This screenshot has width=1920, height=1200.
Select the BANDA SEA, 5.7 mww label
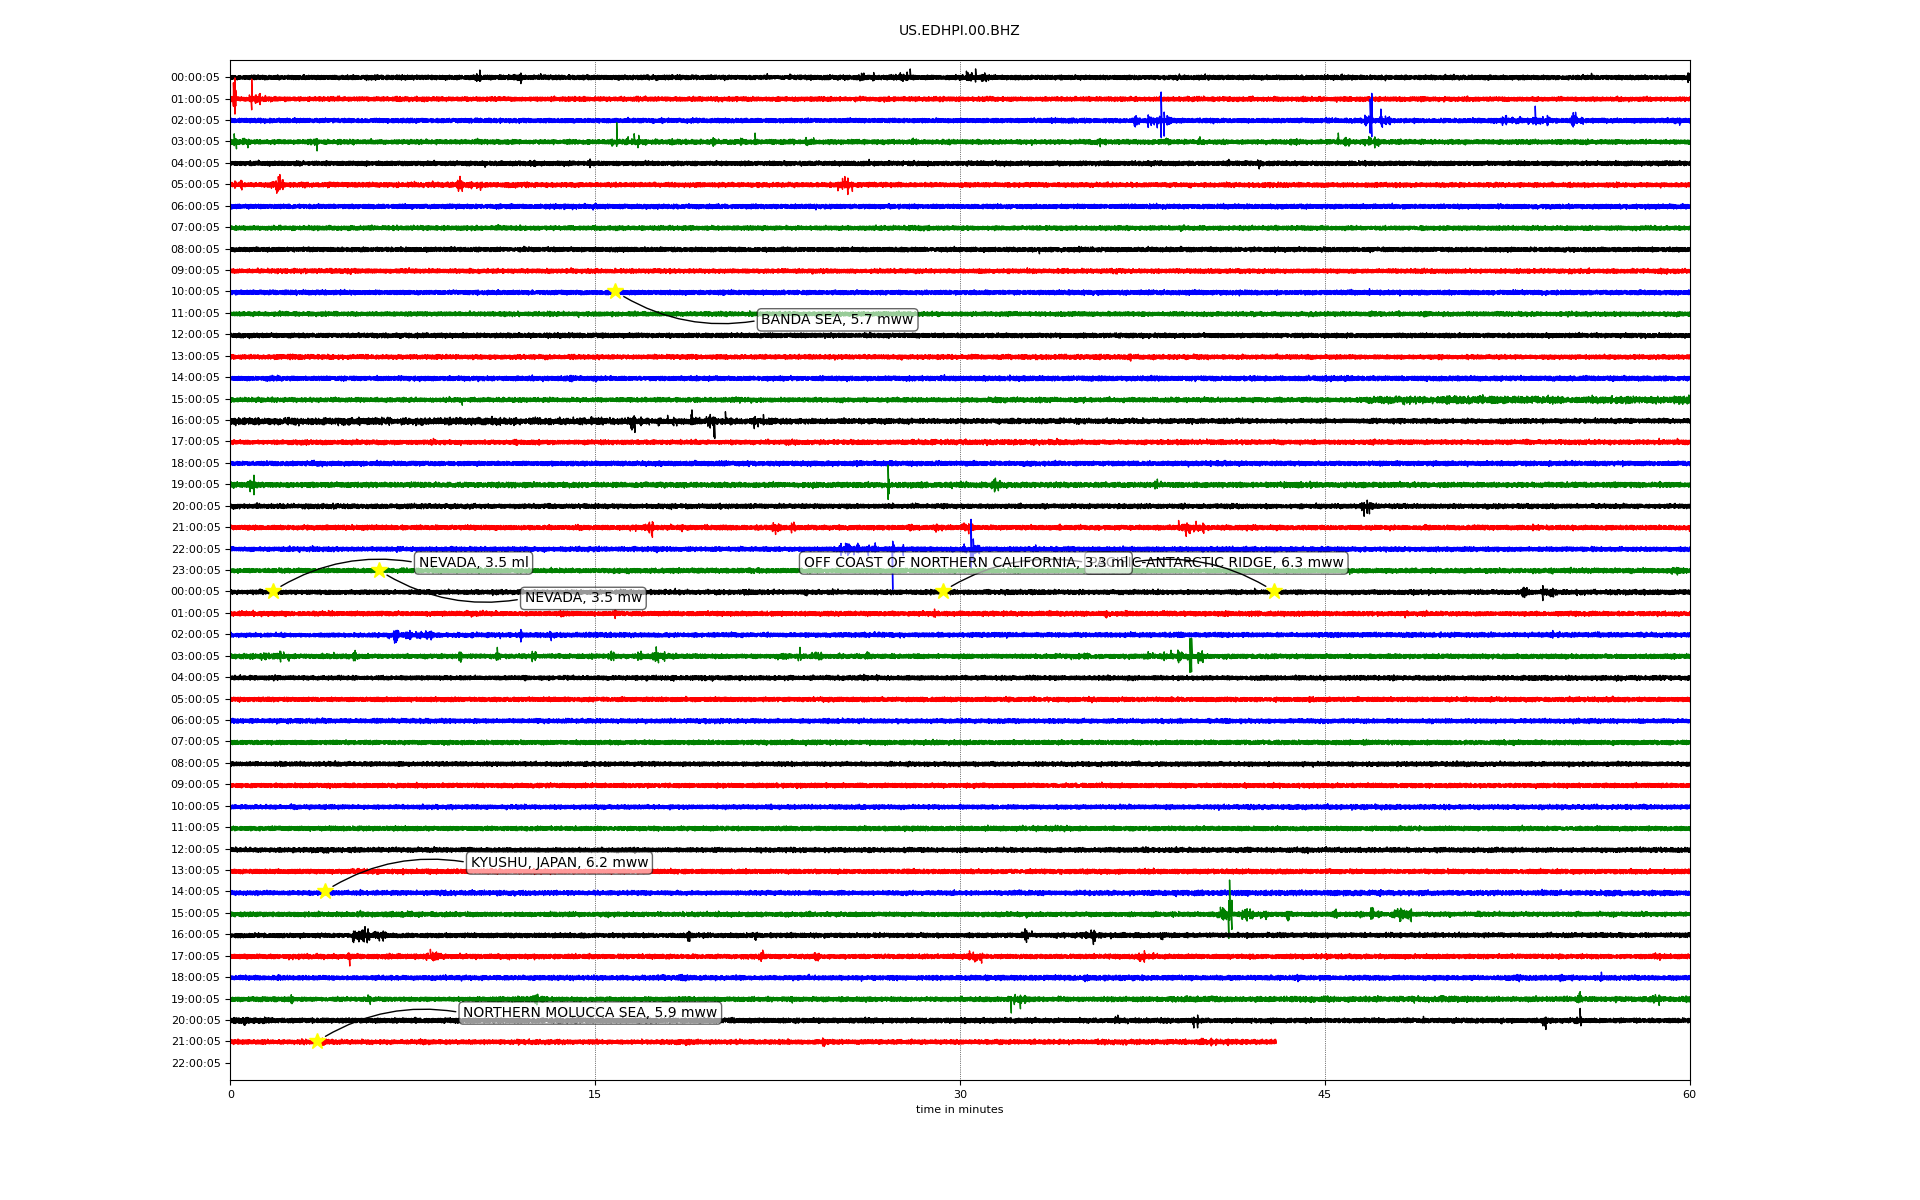click(x=836, y=320)
